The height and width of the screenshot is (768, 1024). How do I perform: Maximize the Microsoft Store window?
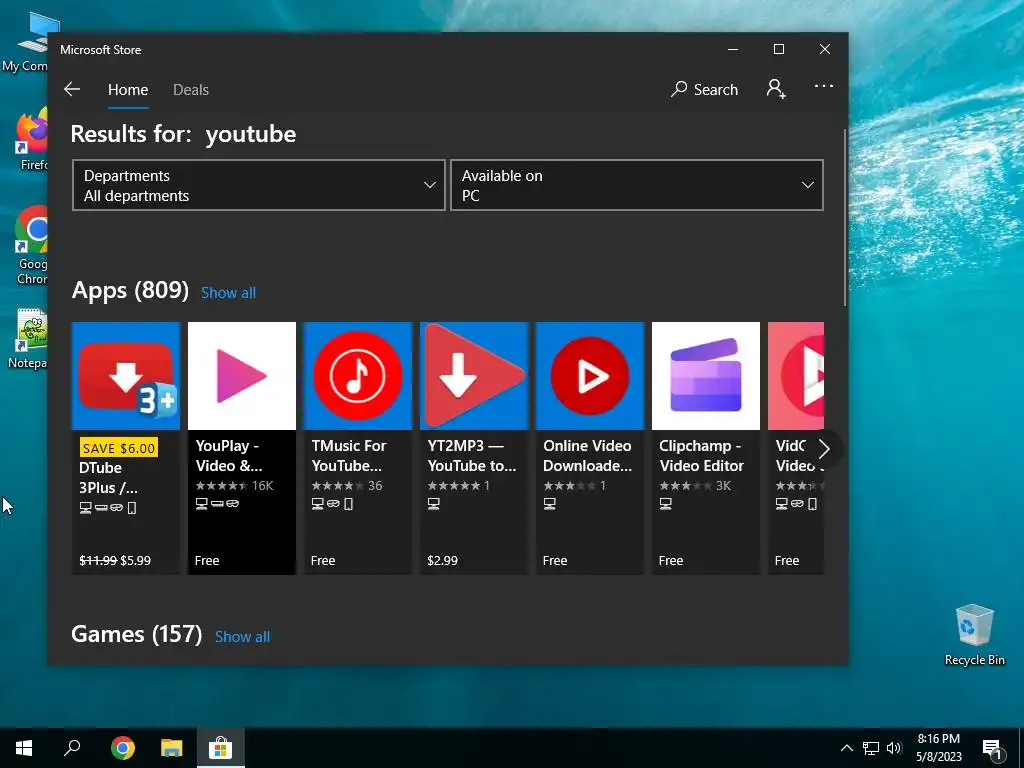pos(778,50)
